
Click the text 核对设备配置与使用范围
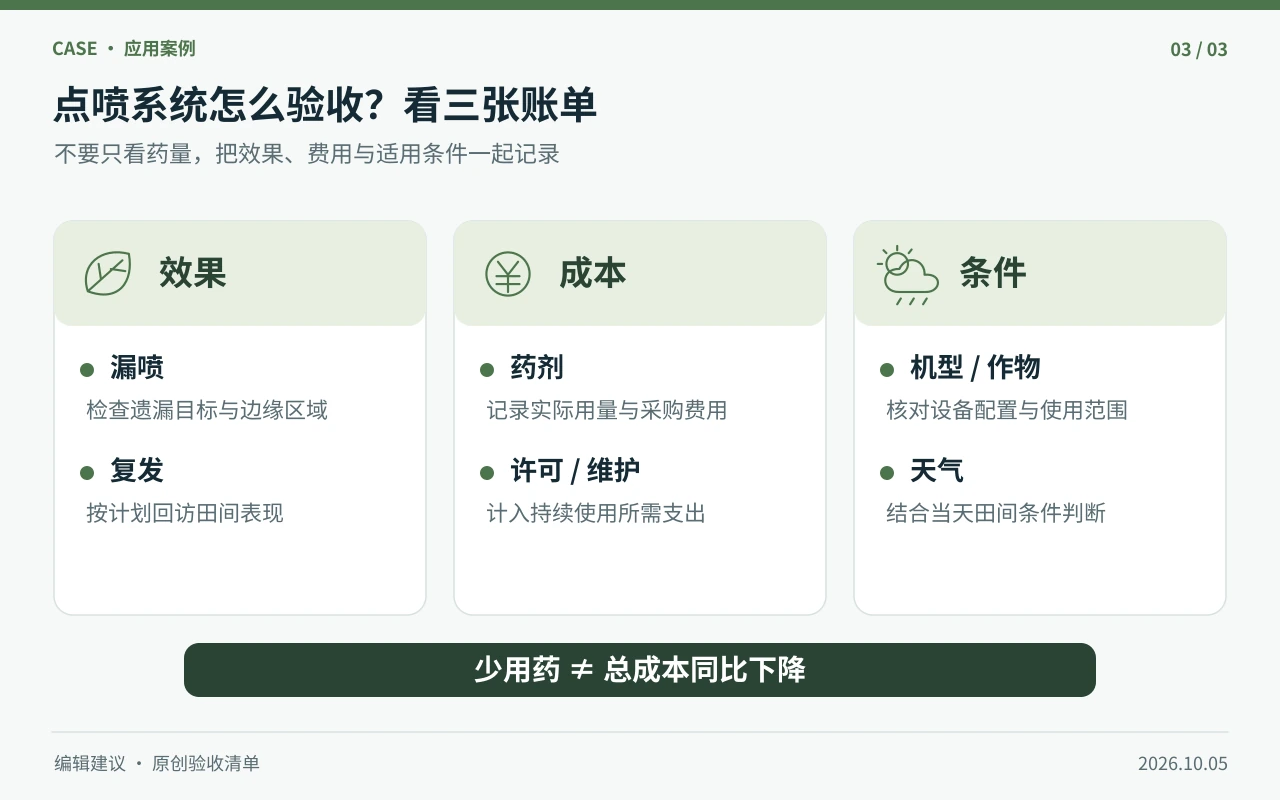click(1007, 410)
